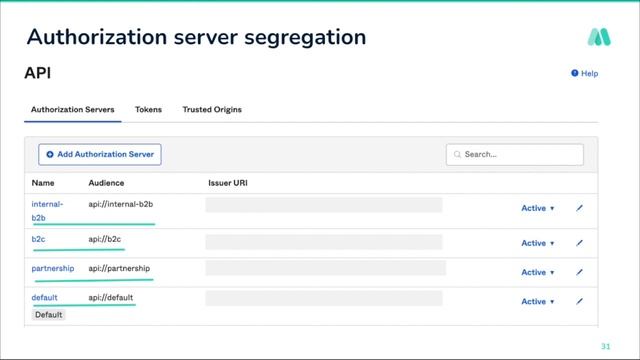Focus the Search input field
640x360 pixels.
pyautogui.click(x=515, y=154)
